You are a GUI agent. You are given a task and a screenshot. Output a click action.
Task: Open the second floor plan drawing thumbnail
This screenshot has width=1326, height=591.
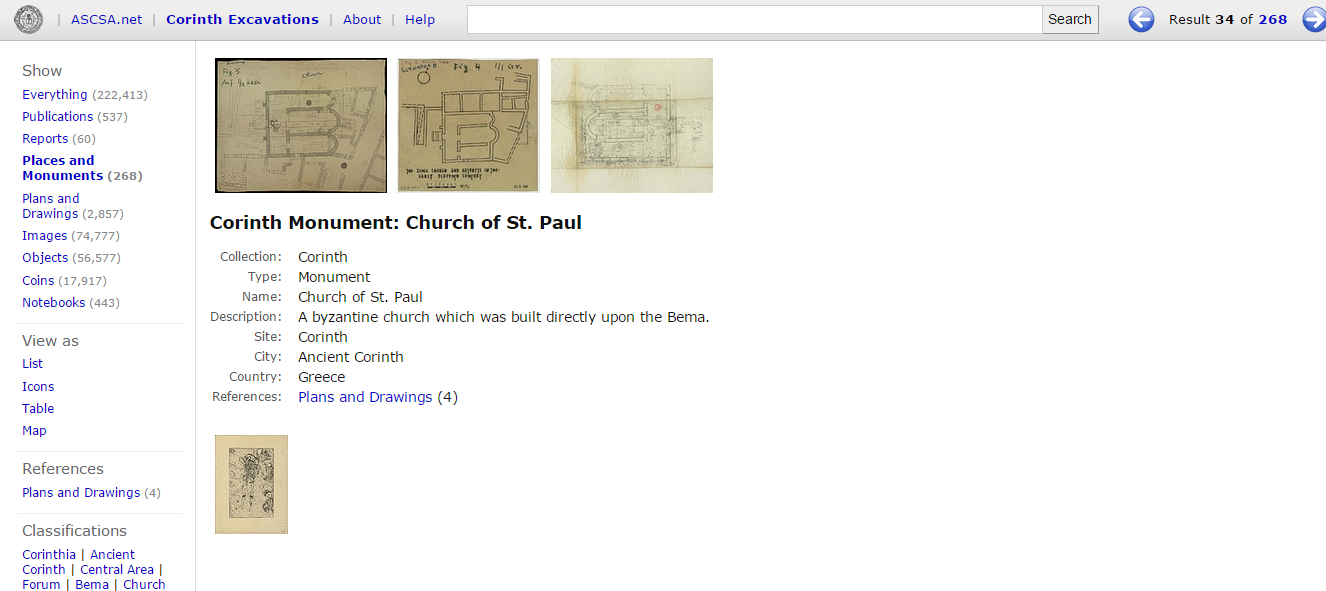tap(468, 125)
